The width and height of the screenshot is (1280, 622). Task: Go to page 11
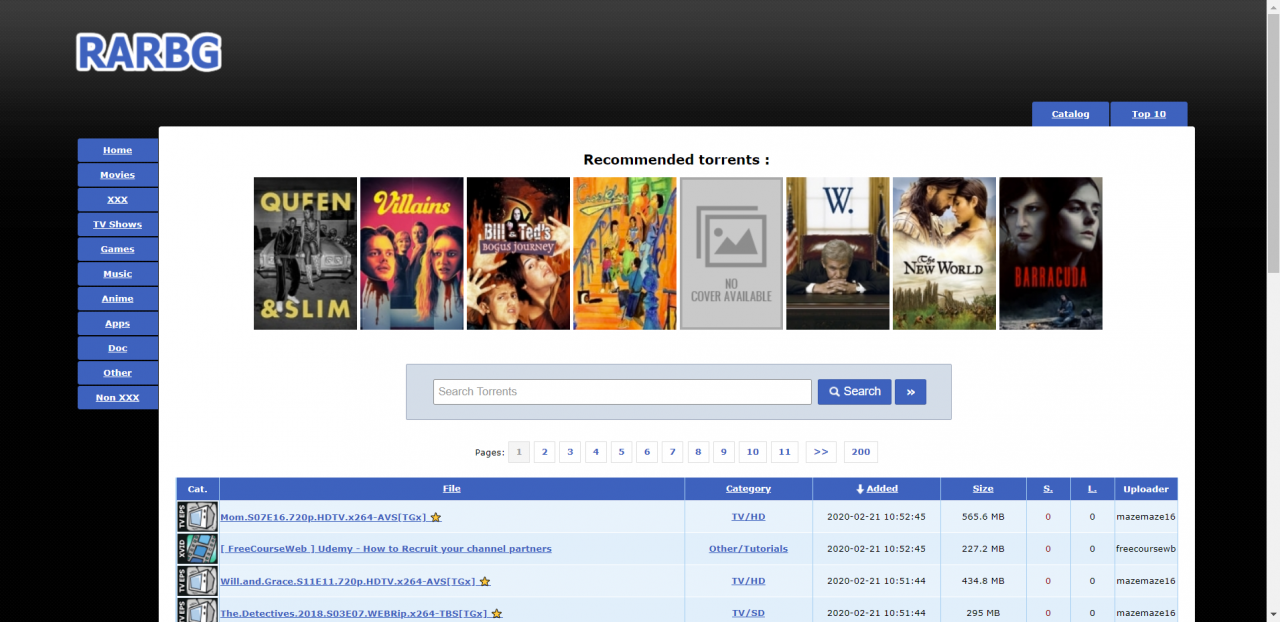[785, 452]
